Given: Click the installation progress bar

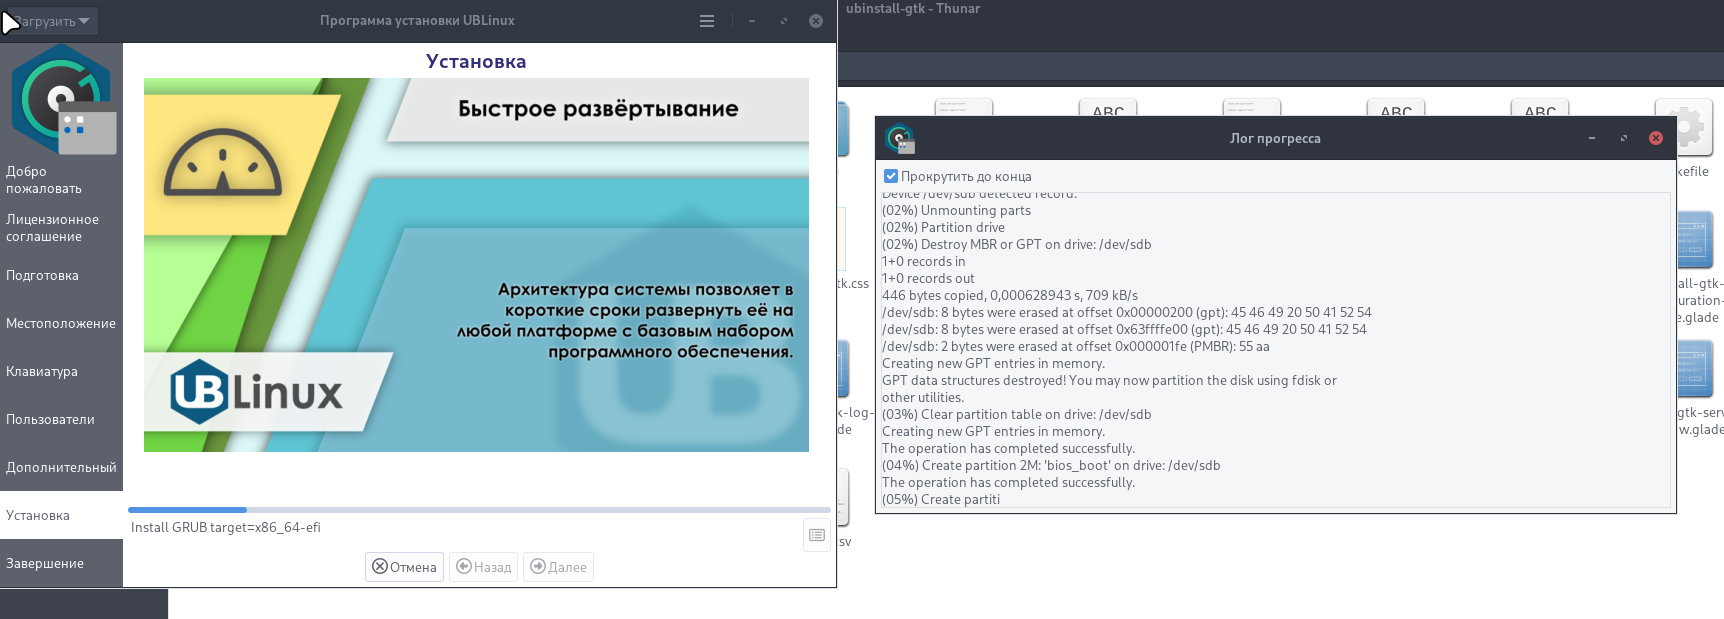Looking at the screenshot, I should point(479,510).
